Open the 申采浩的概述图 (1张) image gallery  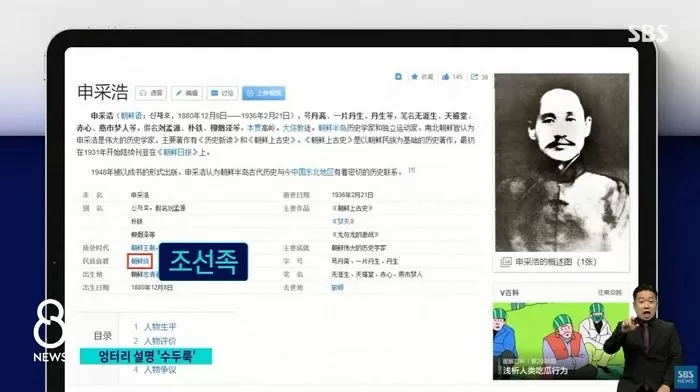tap(555, 262)
